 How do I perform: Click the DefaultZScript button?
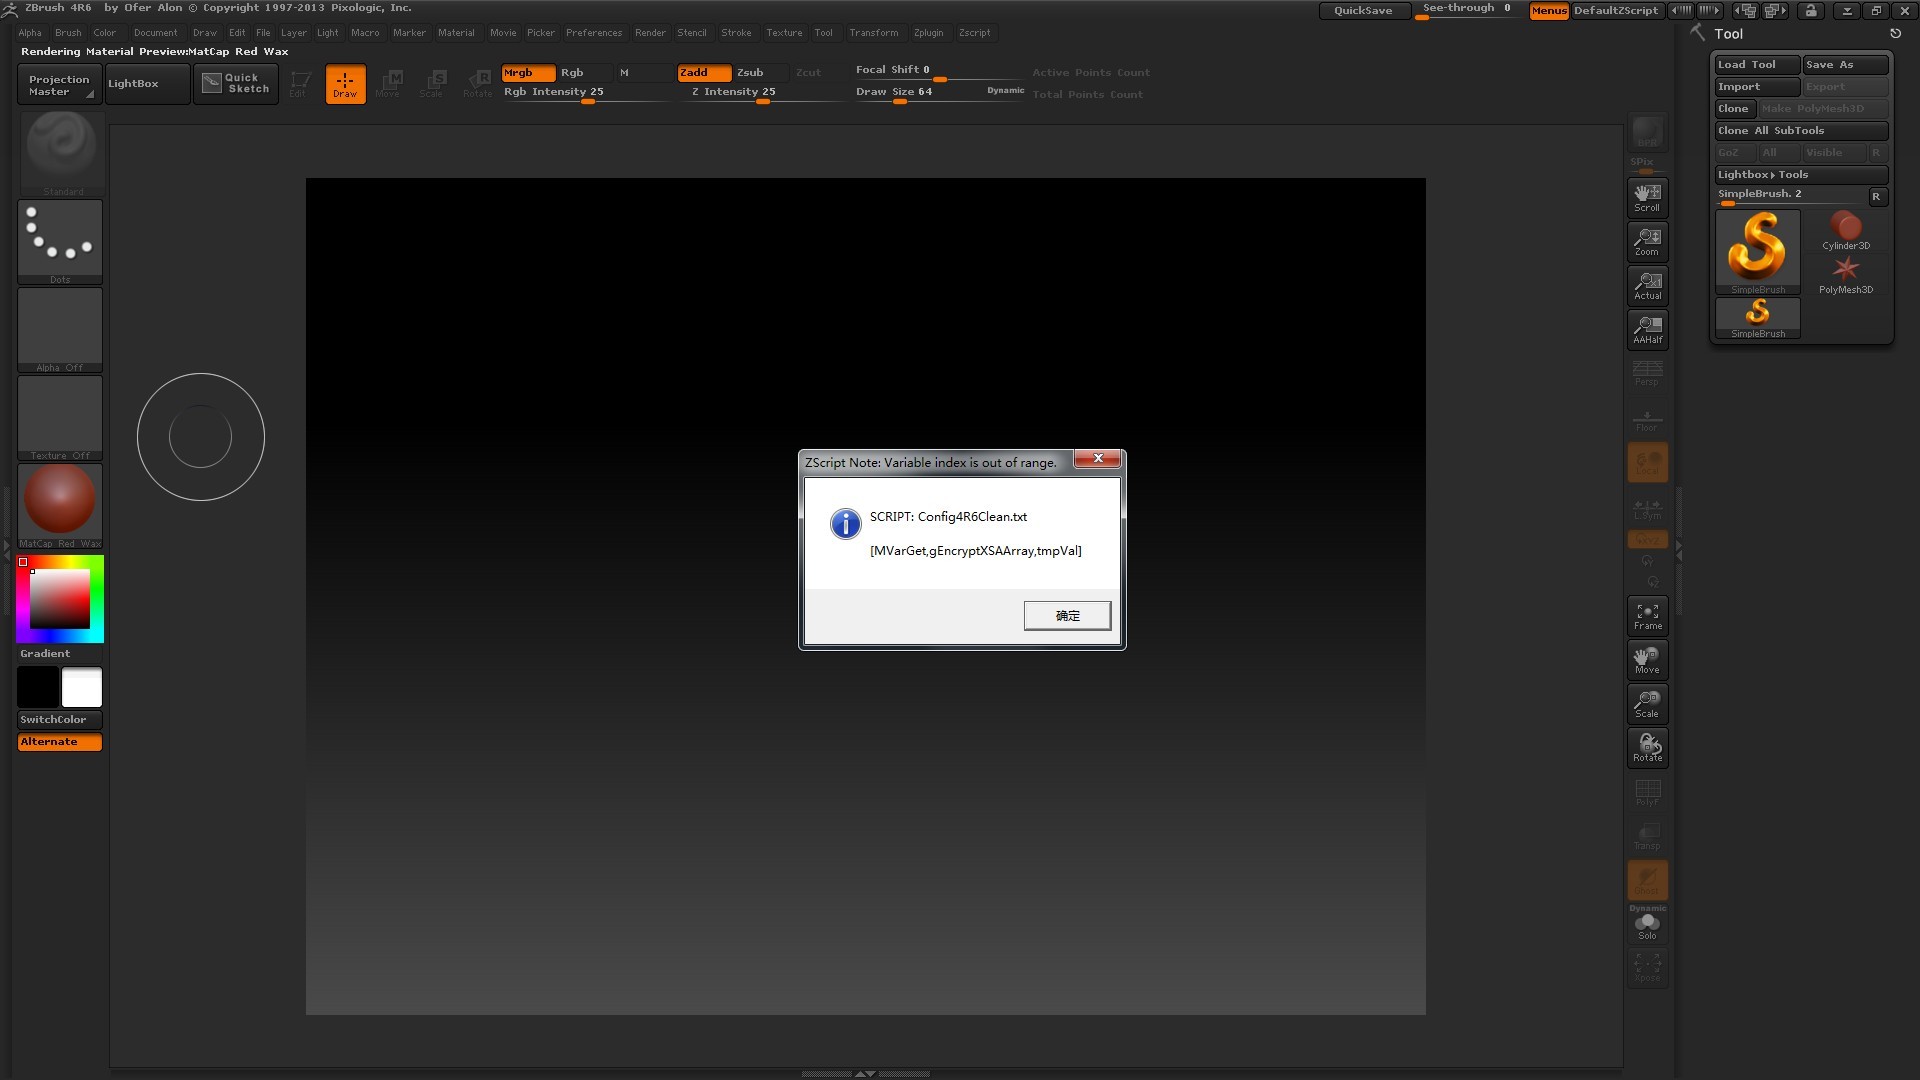tap(1616, 11)
